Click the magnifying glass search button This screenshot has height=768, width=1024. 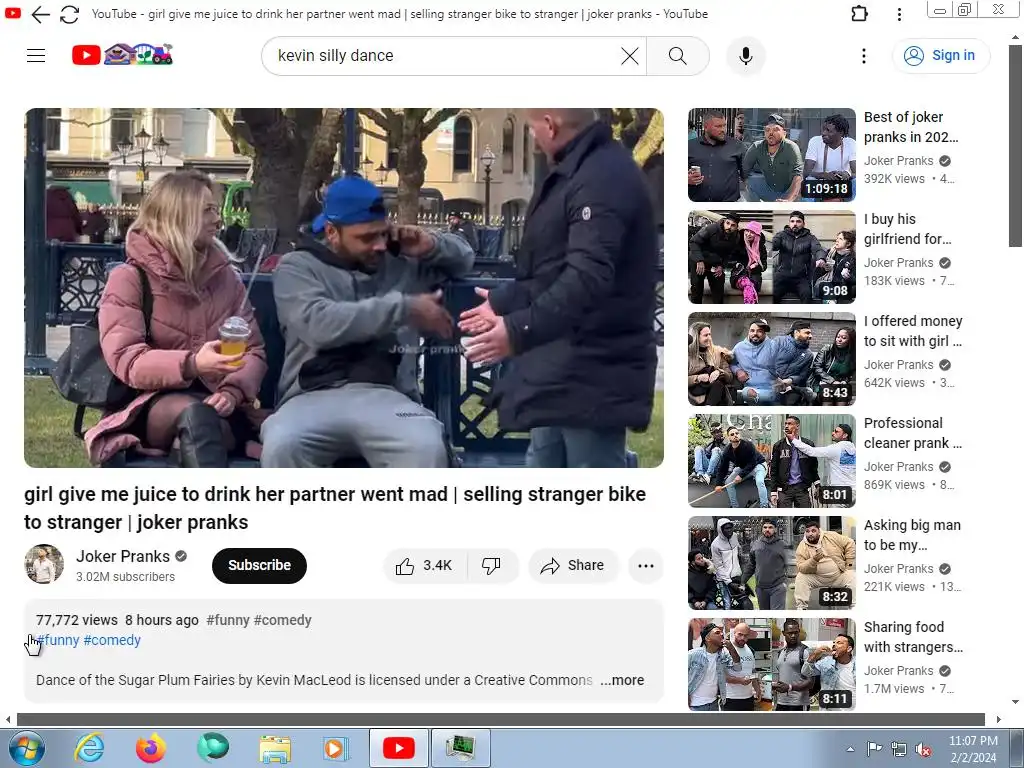tap(677, 56)
